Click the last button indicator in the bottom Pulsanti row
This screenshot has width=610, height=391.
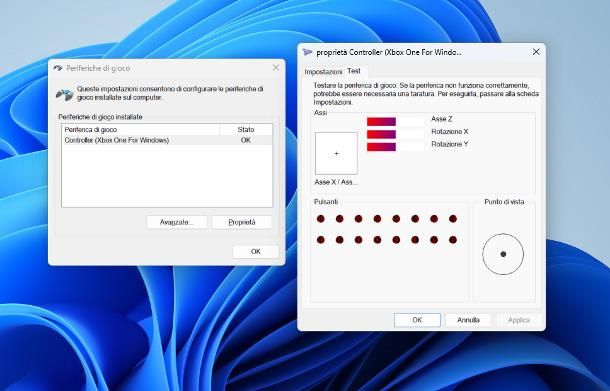point(453,240)
